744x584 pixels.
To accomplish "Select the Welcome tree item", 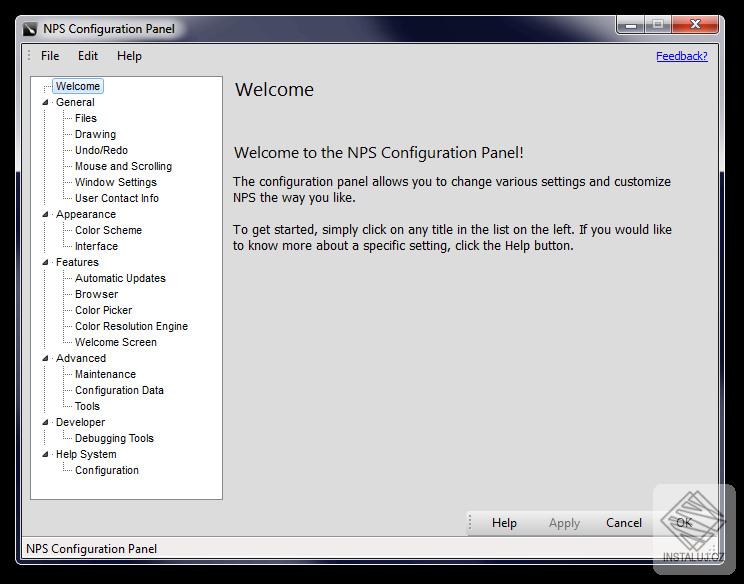I will coord(78,86).
